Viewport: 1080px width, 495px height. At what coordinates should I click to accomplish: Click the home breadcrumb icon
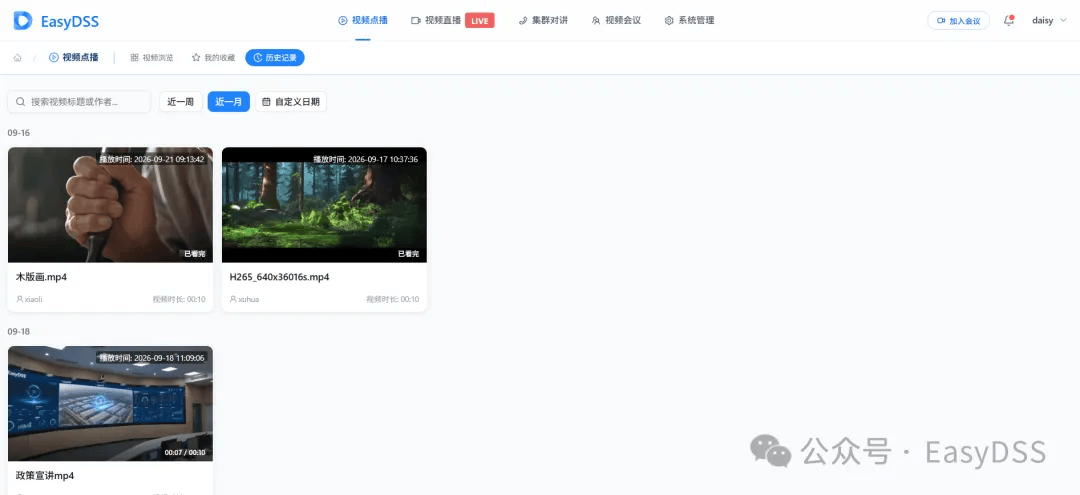point(18,58)
